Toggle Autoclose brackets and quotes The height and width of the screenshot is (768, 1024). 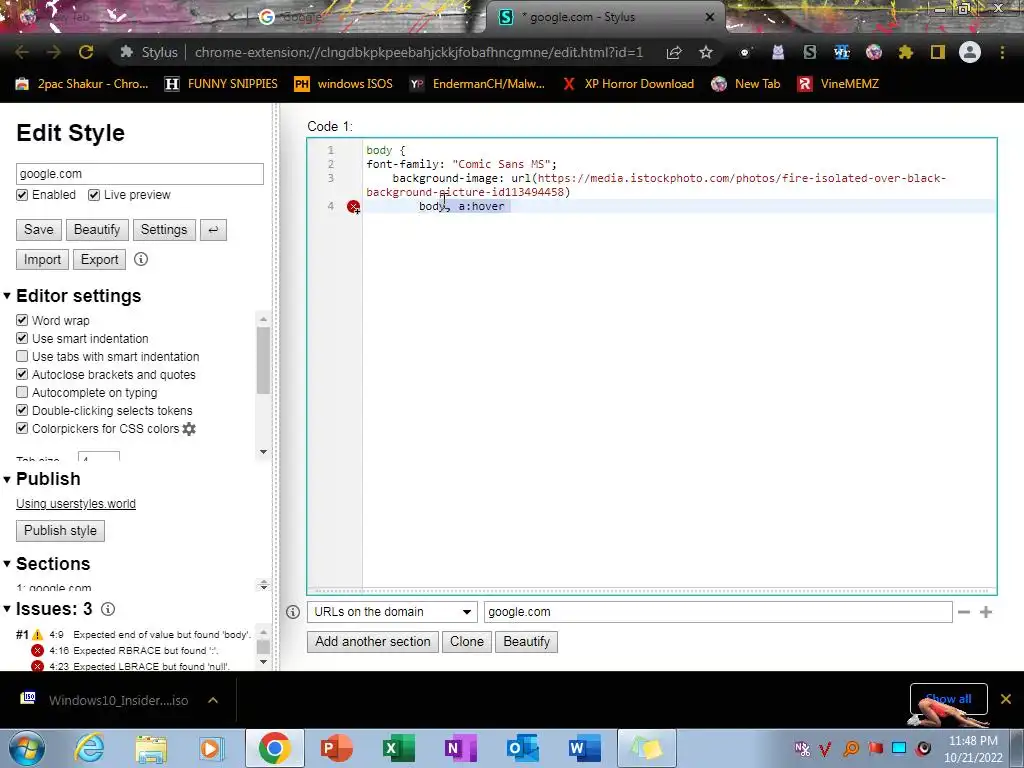(22, 374)
